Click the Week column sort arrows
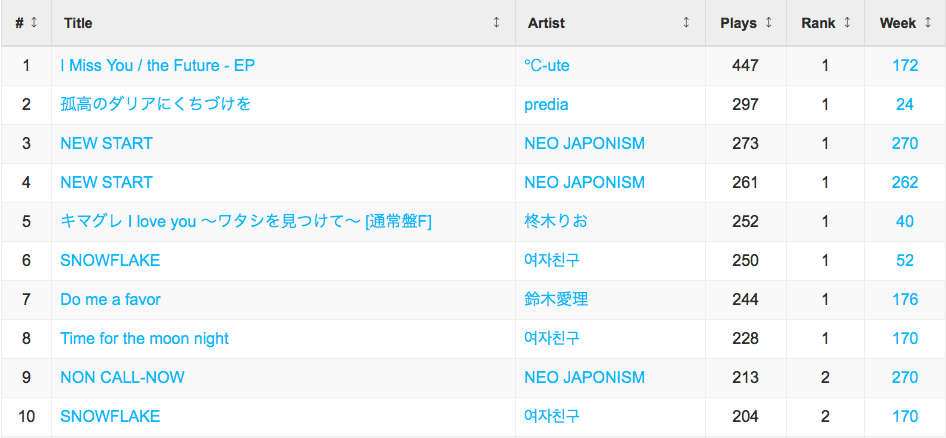946x438 pixels. click(927, 23)
